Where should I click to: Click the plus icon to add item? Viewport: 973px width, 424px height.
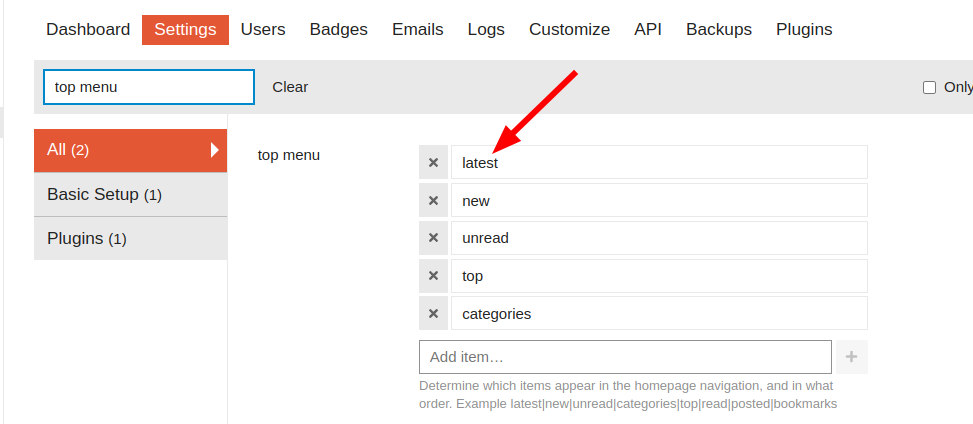852,357
